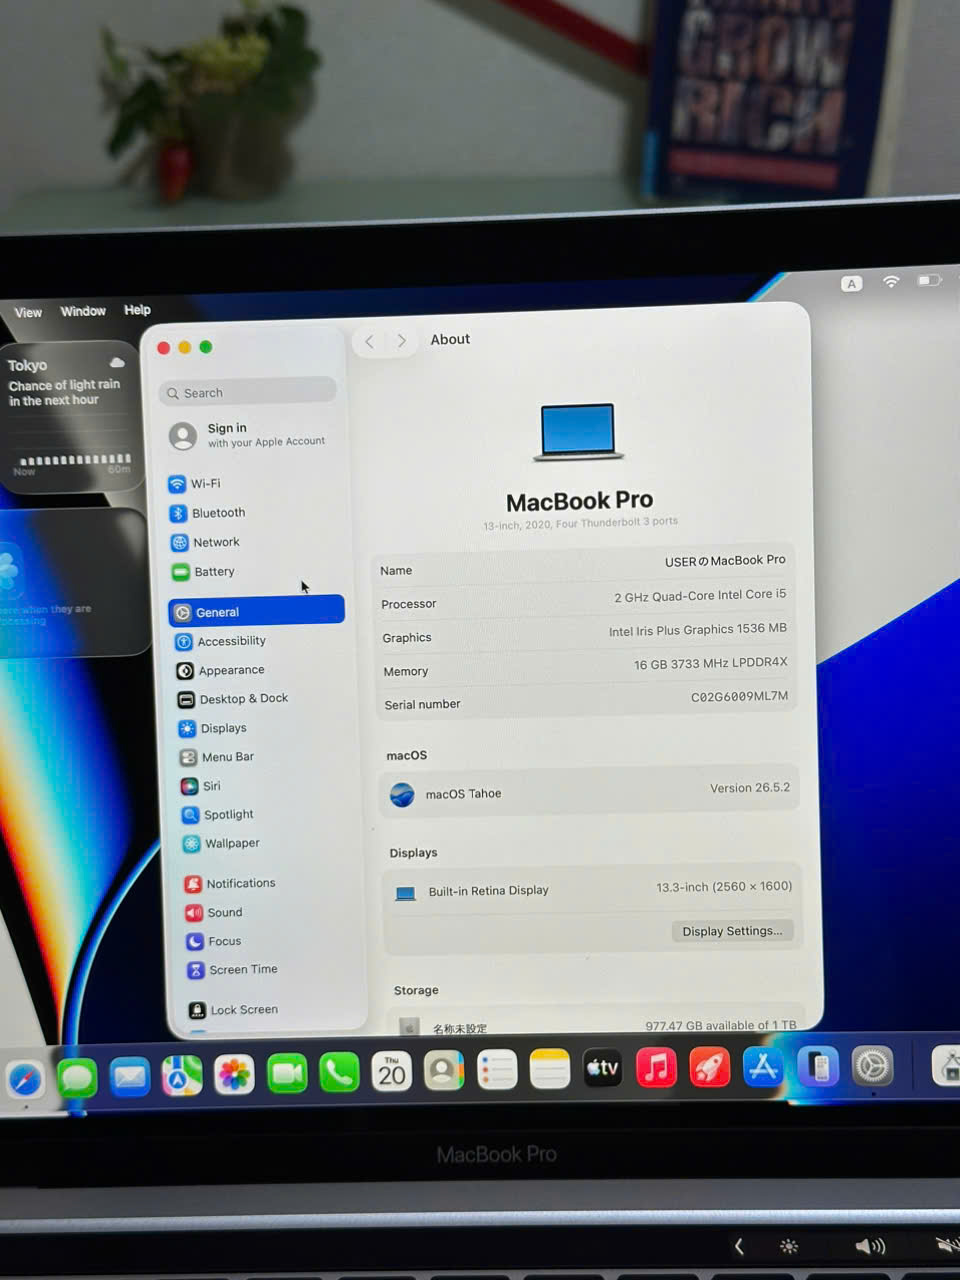Open Accessibility settings
Image resolution: width=960 pixels, height=1280 pixels.
pyautogui.click(x=221, y=641)
